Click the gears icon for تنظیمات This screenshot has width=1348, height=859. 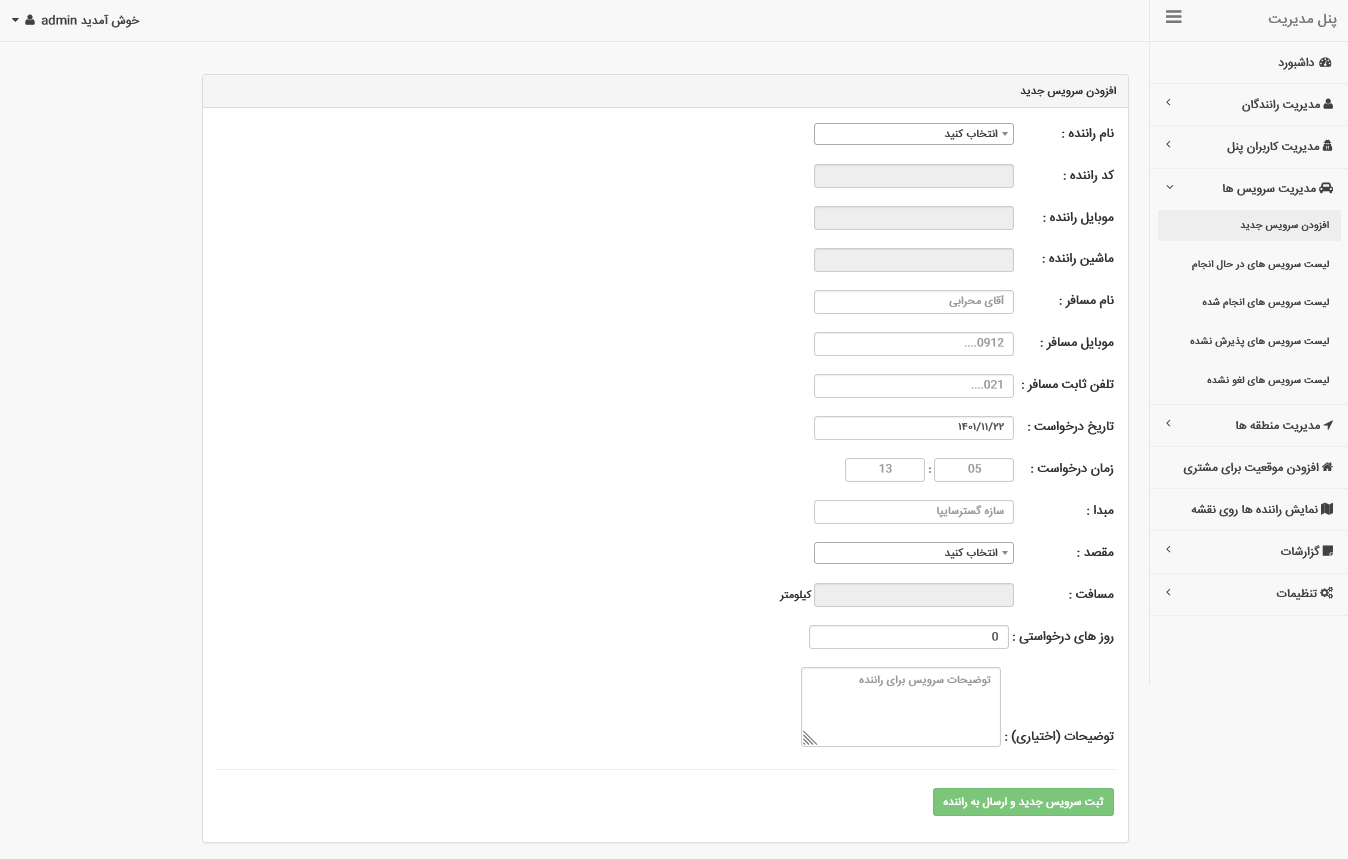(x=1326, y=593)
